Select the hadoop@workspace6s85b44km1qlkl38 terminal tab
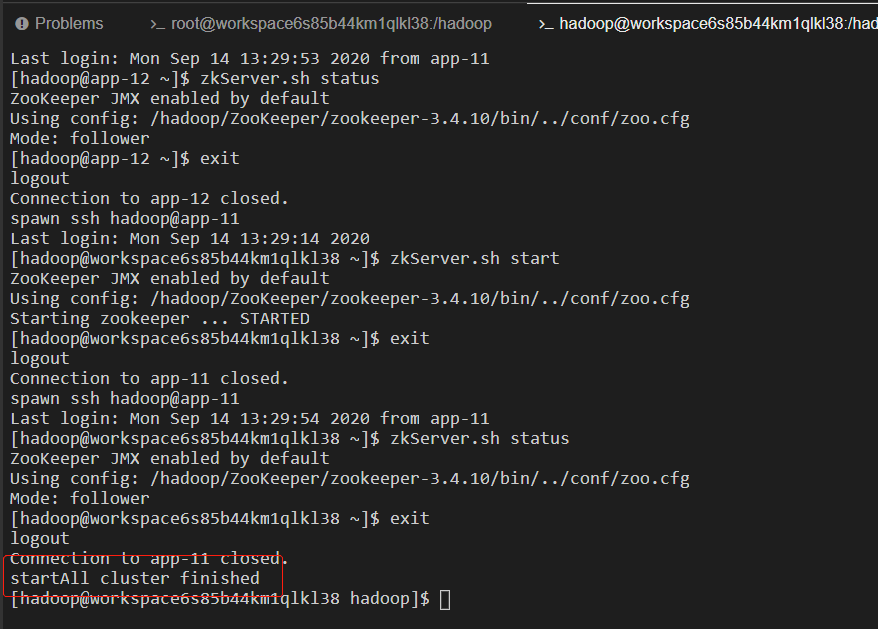The image size is (878, 629). (x=708, y=24)
